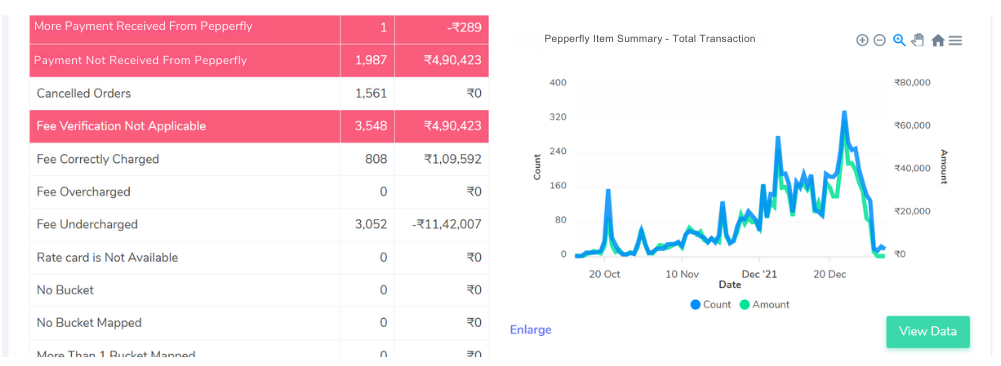Click the chart zoom in plus icon
The width and height of the screenshot is (1001, 366).
(862, 40)
